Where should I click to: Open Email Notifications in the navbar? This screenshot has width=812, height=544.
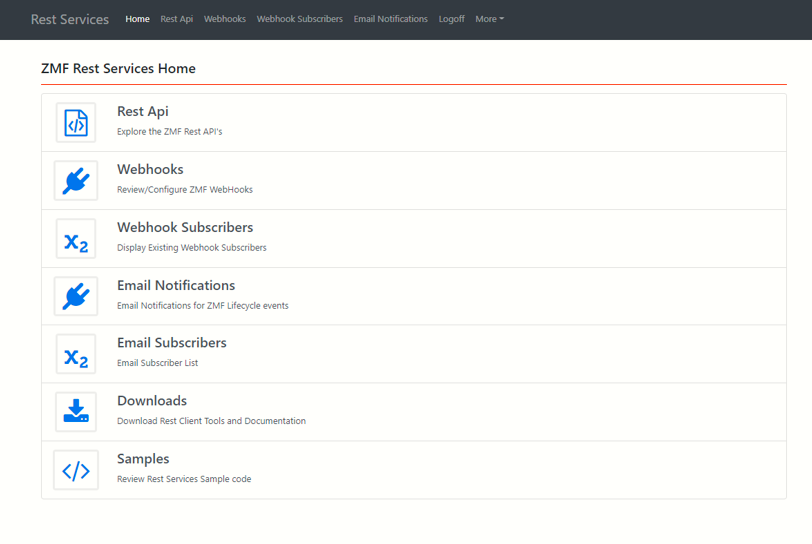(390, 19)
